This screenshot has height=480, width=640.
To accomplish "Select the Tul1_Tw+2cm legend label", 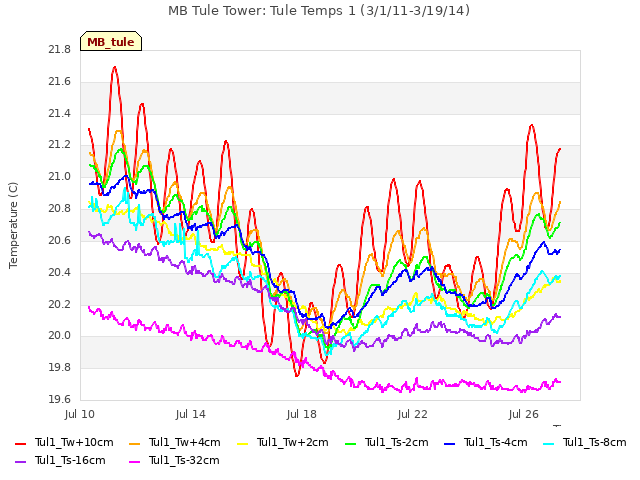I will [293, 442].
